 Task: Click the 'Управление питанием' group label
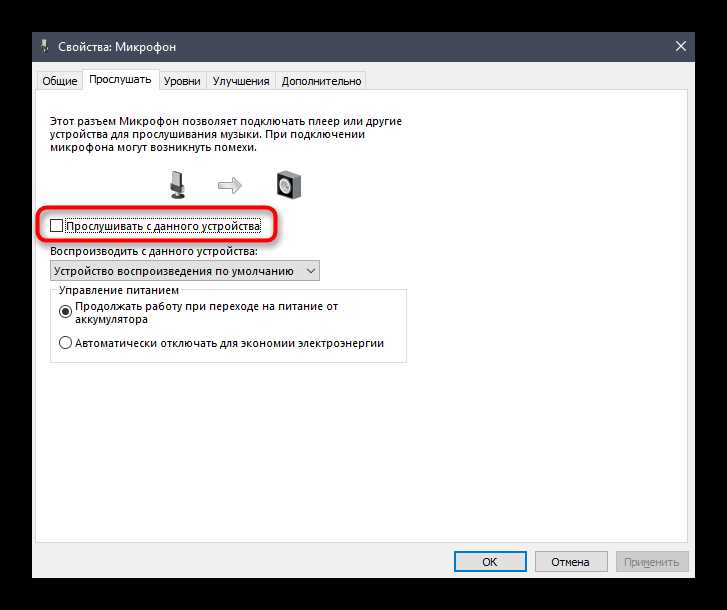[x=119, y=290]
